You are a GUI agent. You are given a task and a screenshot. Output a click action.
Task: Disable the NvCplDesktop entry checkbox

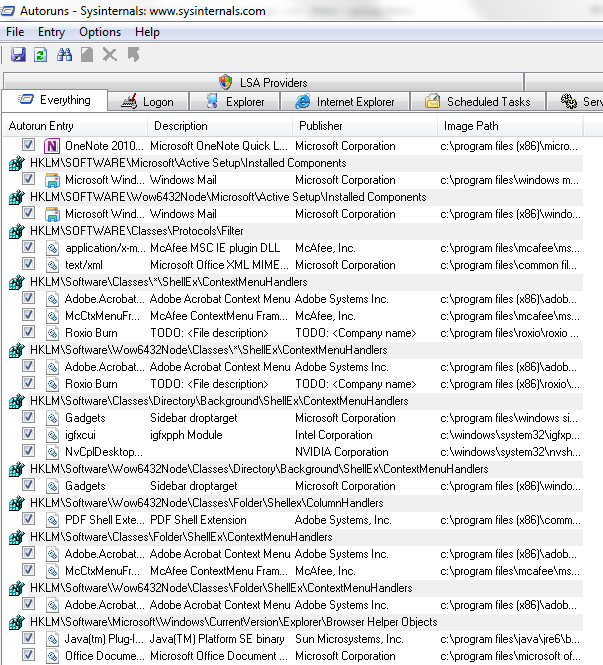[28, 450]
